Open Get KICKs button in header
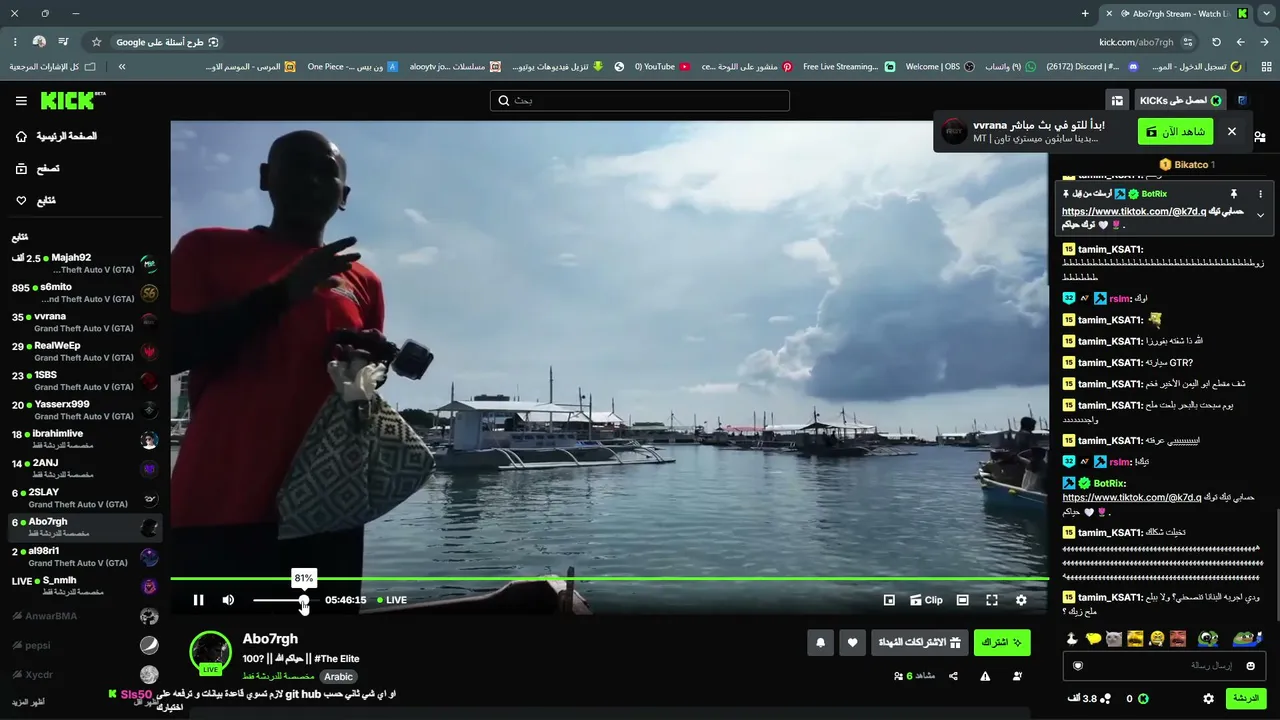The height and width of the screenshot is (720, 1280). point(1180,100)
